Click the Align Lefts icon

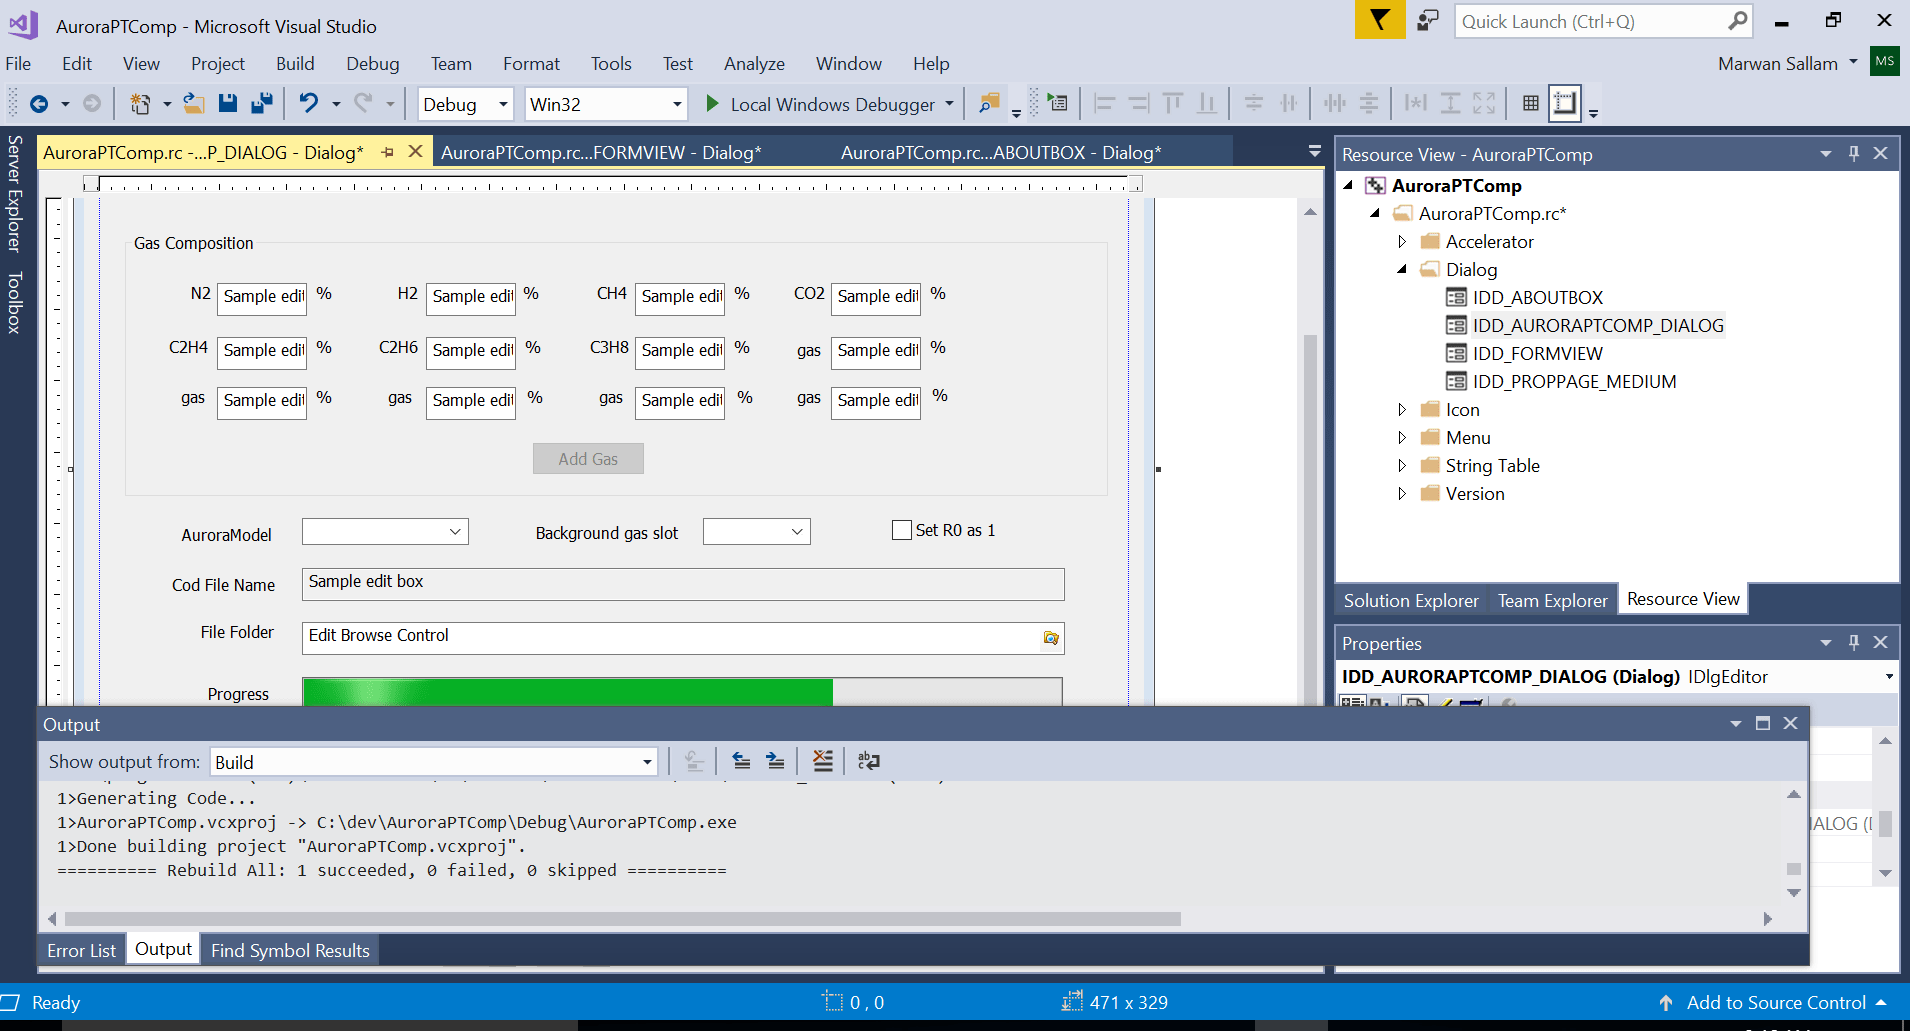click(x=1104, y=103)
